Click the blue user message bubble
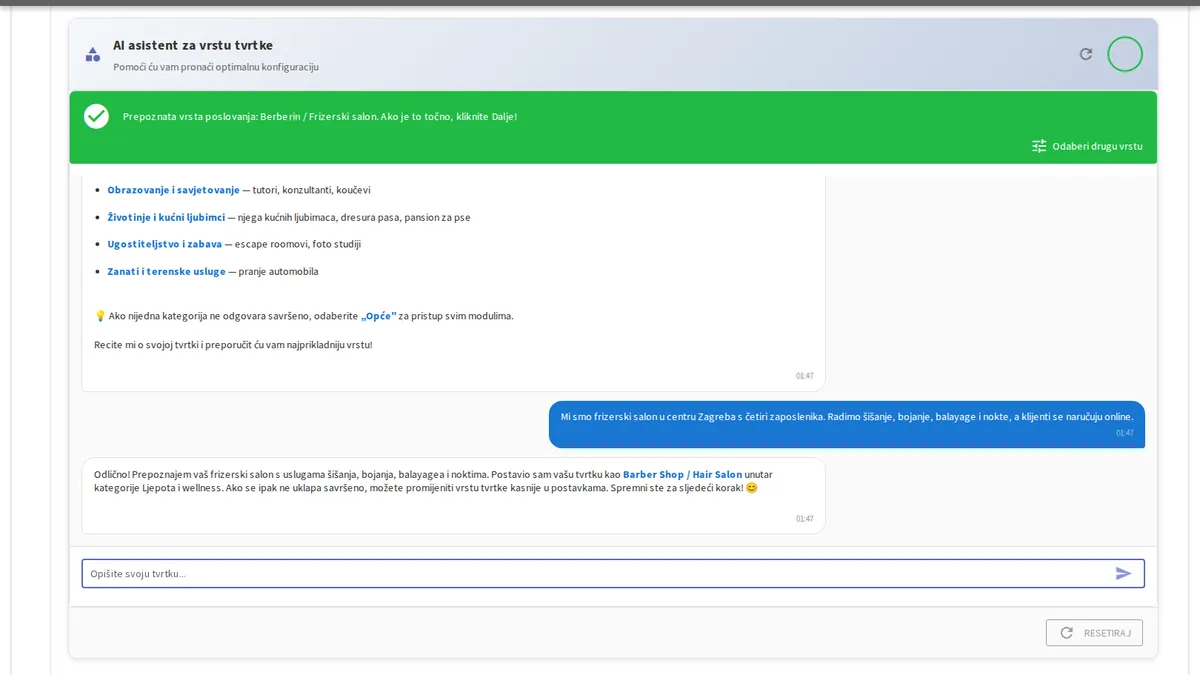 coord(846,424)
